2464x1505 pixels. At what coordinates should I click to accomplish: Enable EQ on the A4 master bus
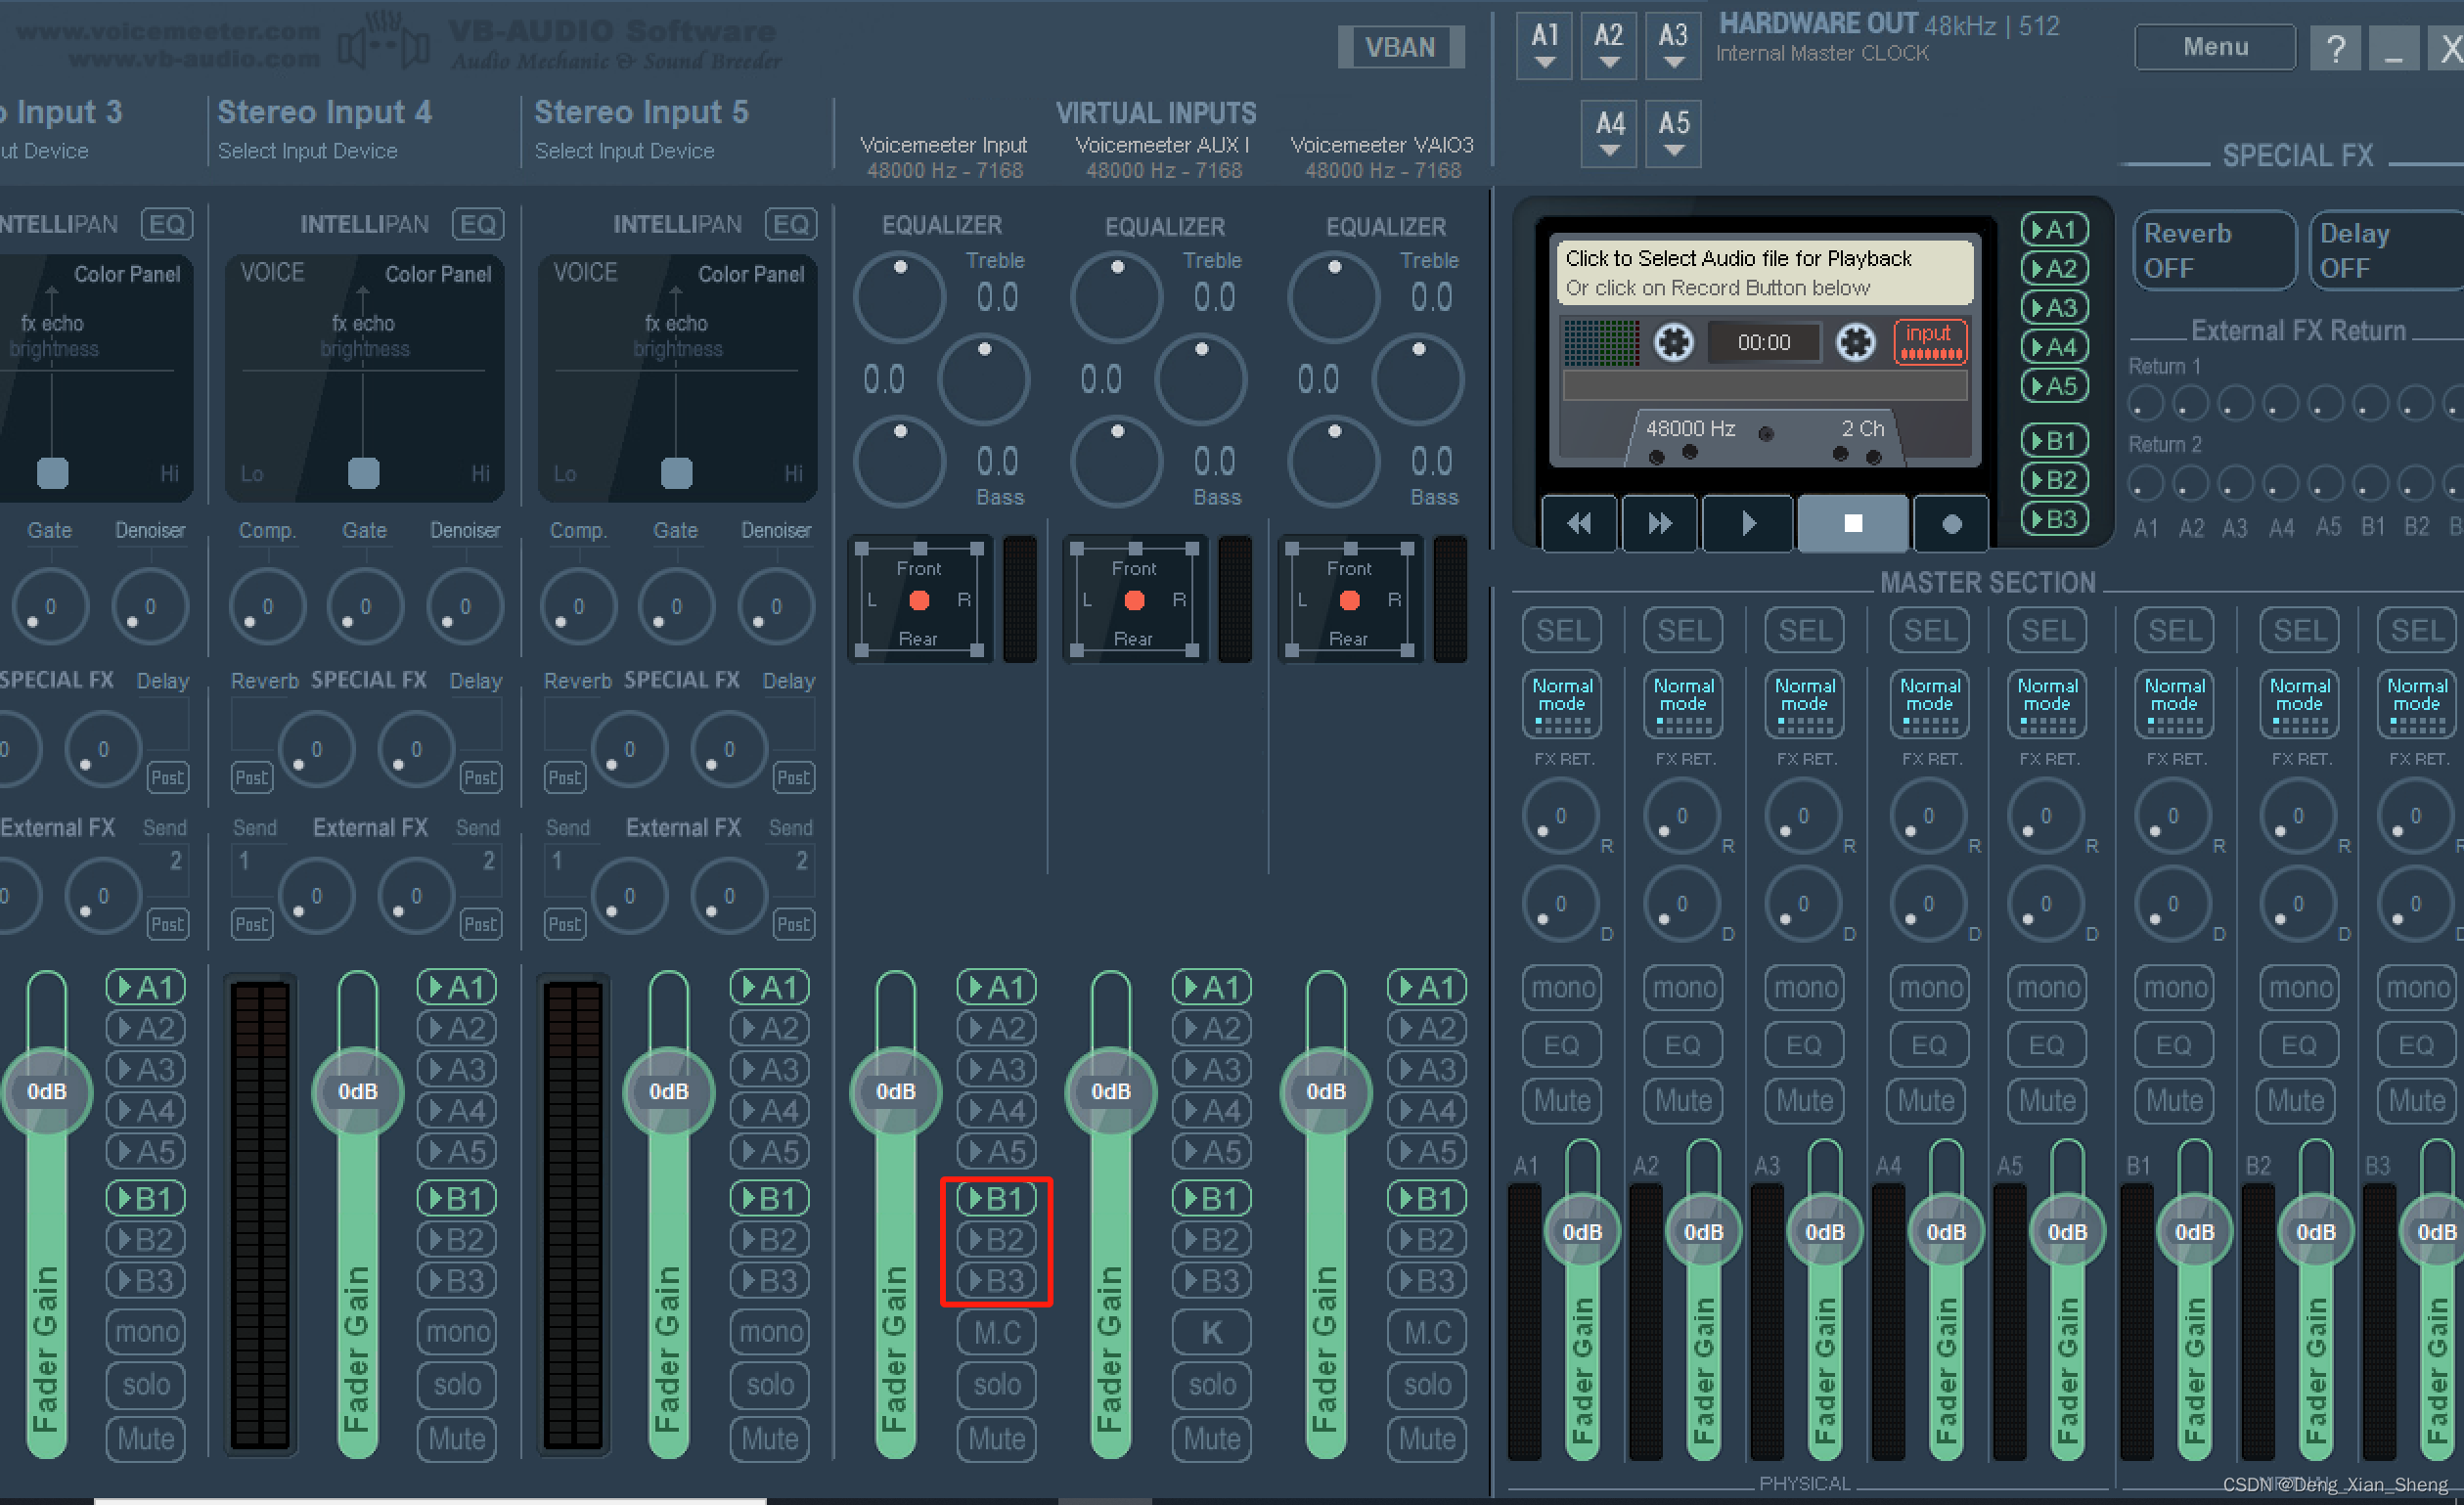[x=1928, y=1045]
